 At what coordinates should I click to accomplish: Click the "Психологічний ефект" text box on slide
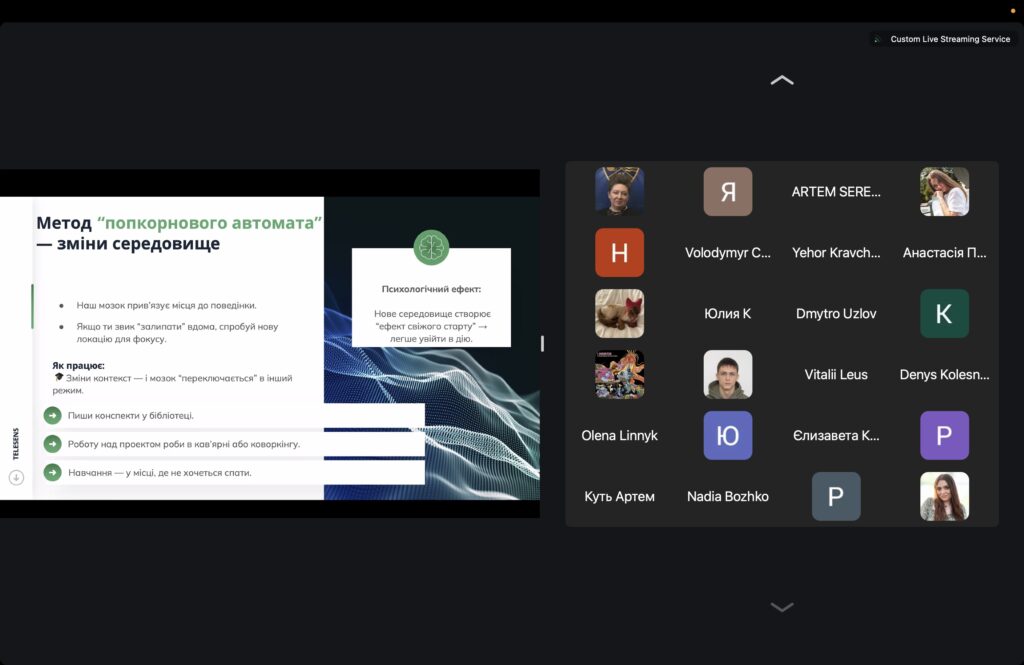(431, 298)
